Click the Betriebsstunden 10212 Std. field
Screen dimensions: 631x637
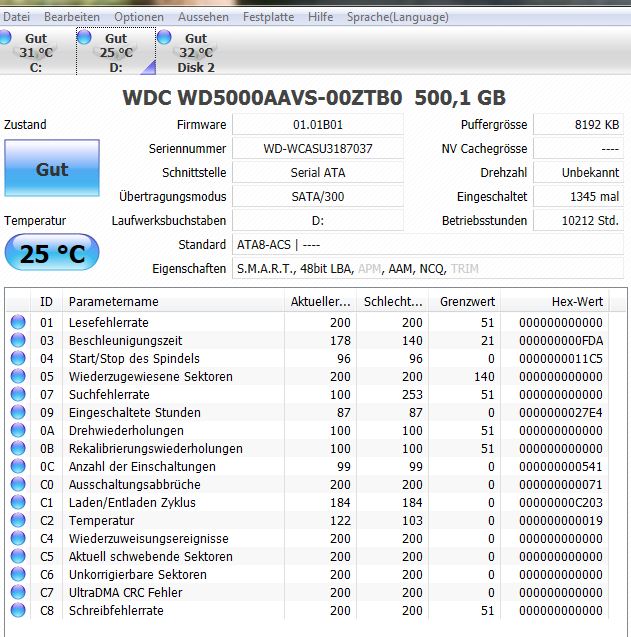click(x=578, y=221)
